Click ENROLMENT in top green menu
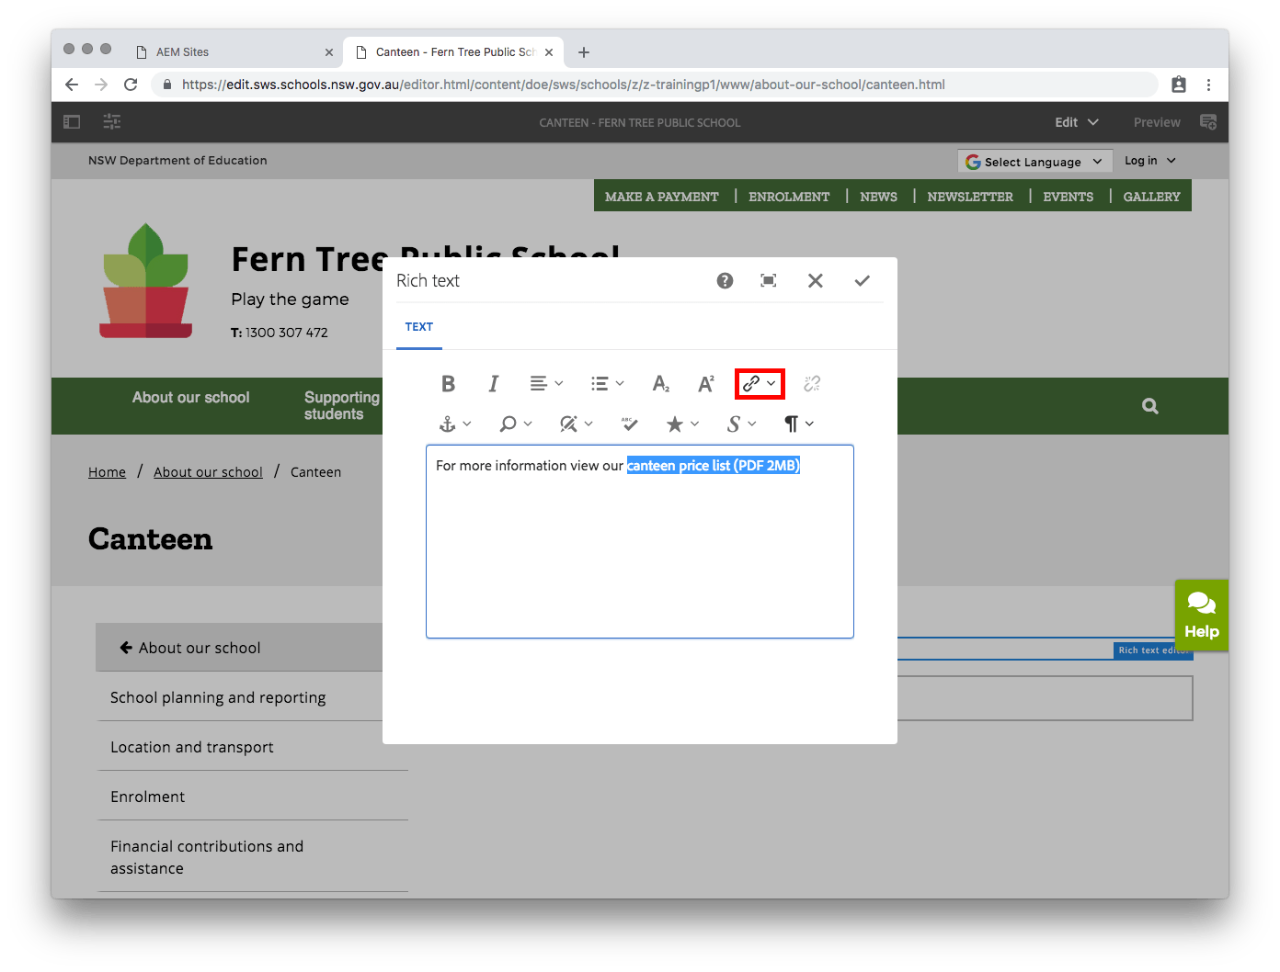Screen dimensions: 1280x972 (789, 197)
